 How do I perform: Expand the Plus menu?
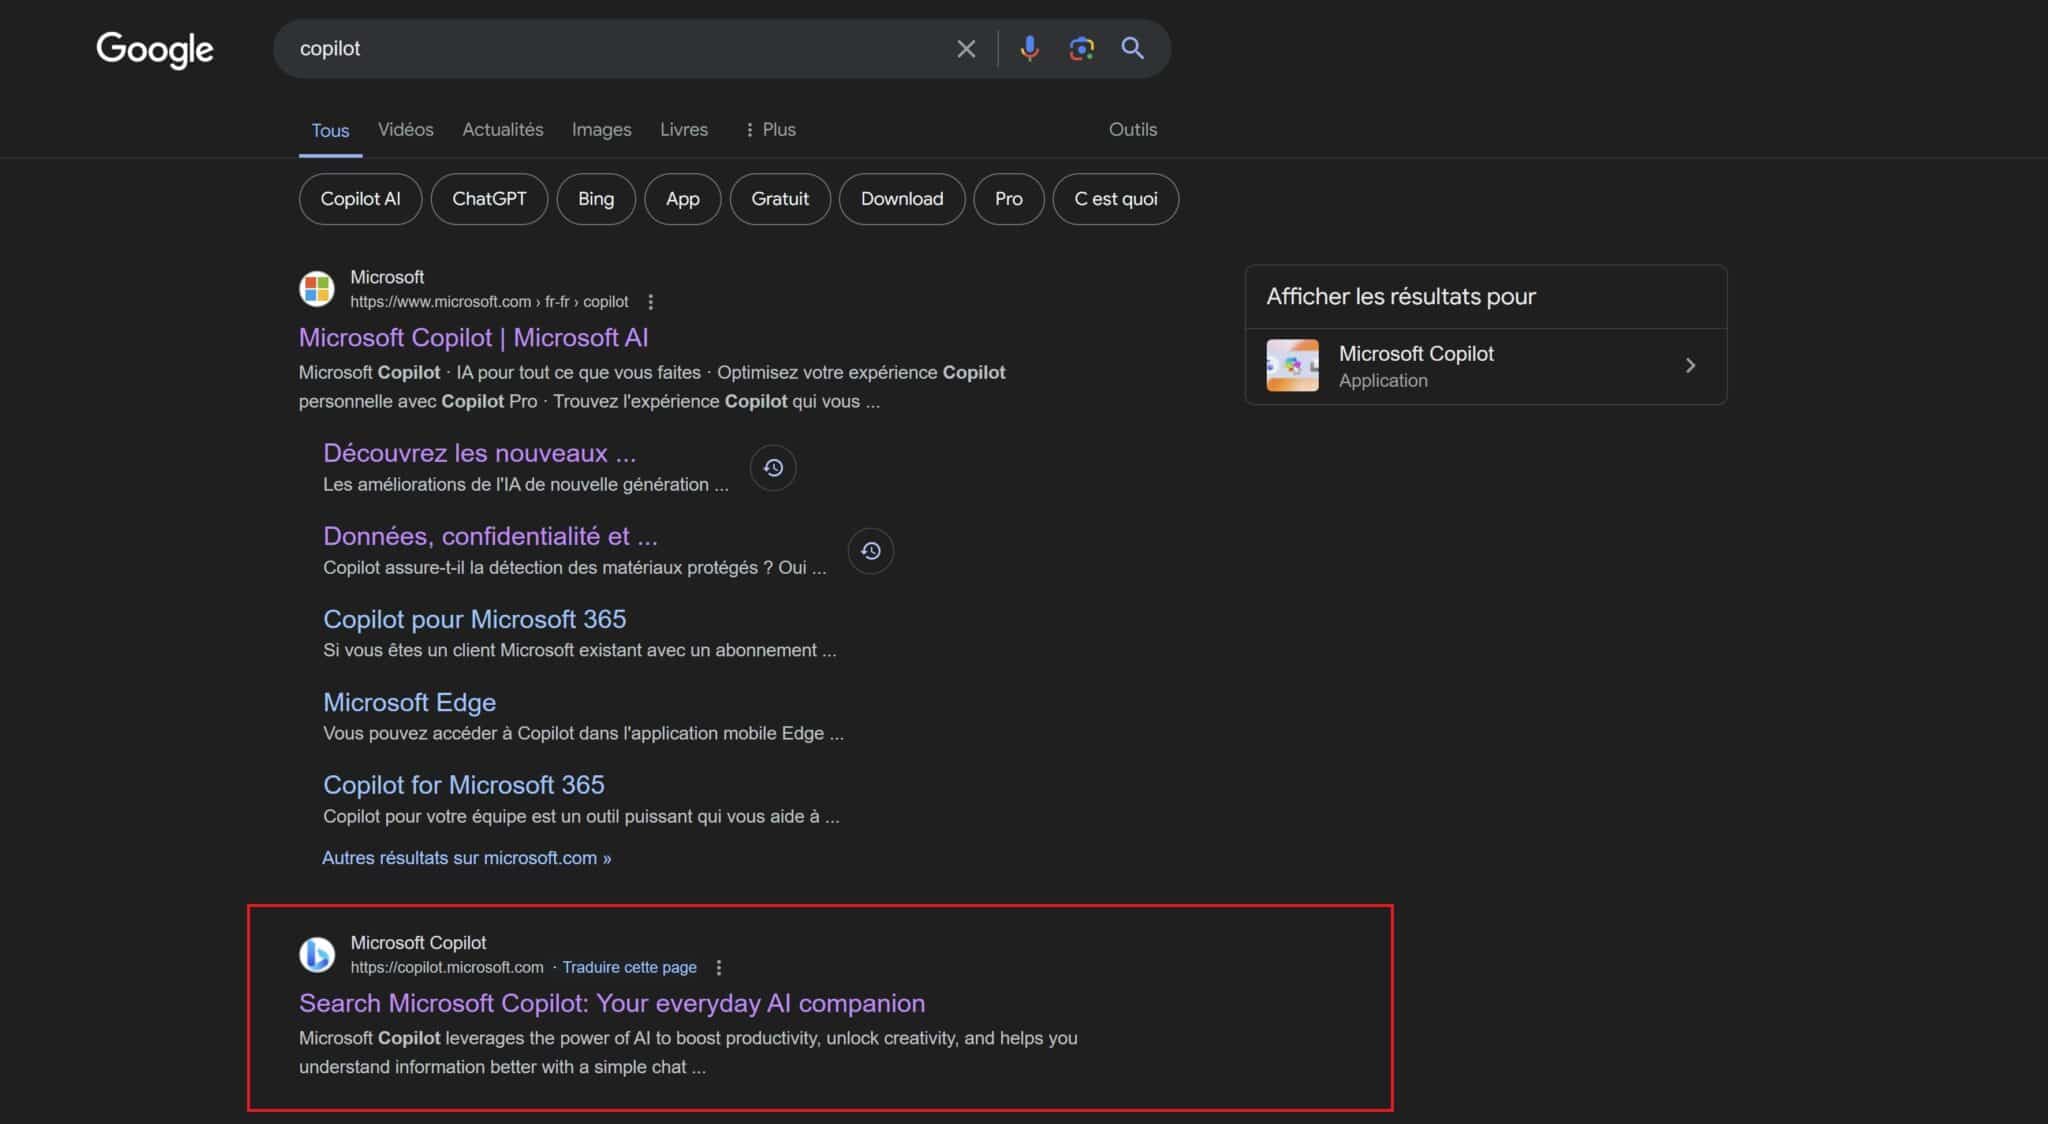[x=770, y=129]
